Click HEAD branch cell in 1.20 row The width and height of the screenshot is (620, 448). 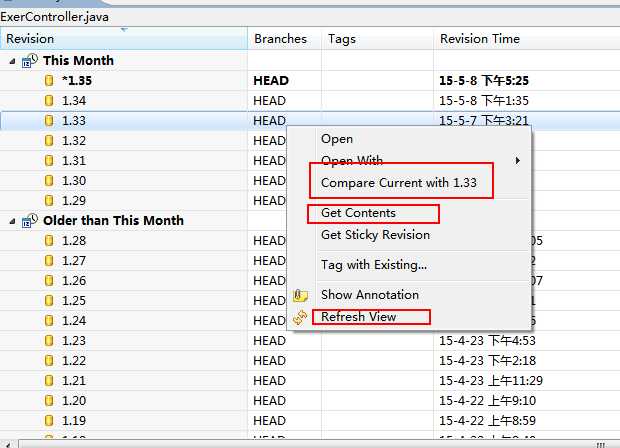point(269,401)
